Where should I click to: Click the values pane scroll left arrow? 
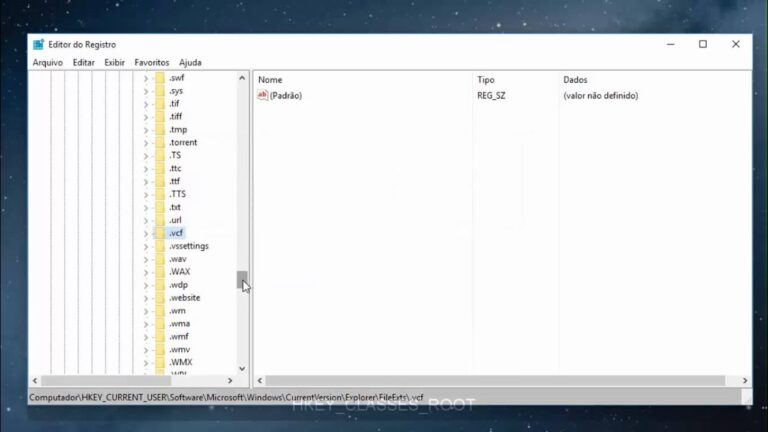tap(260, 381)
